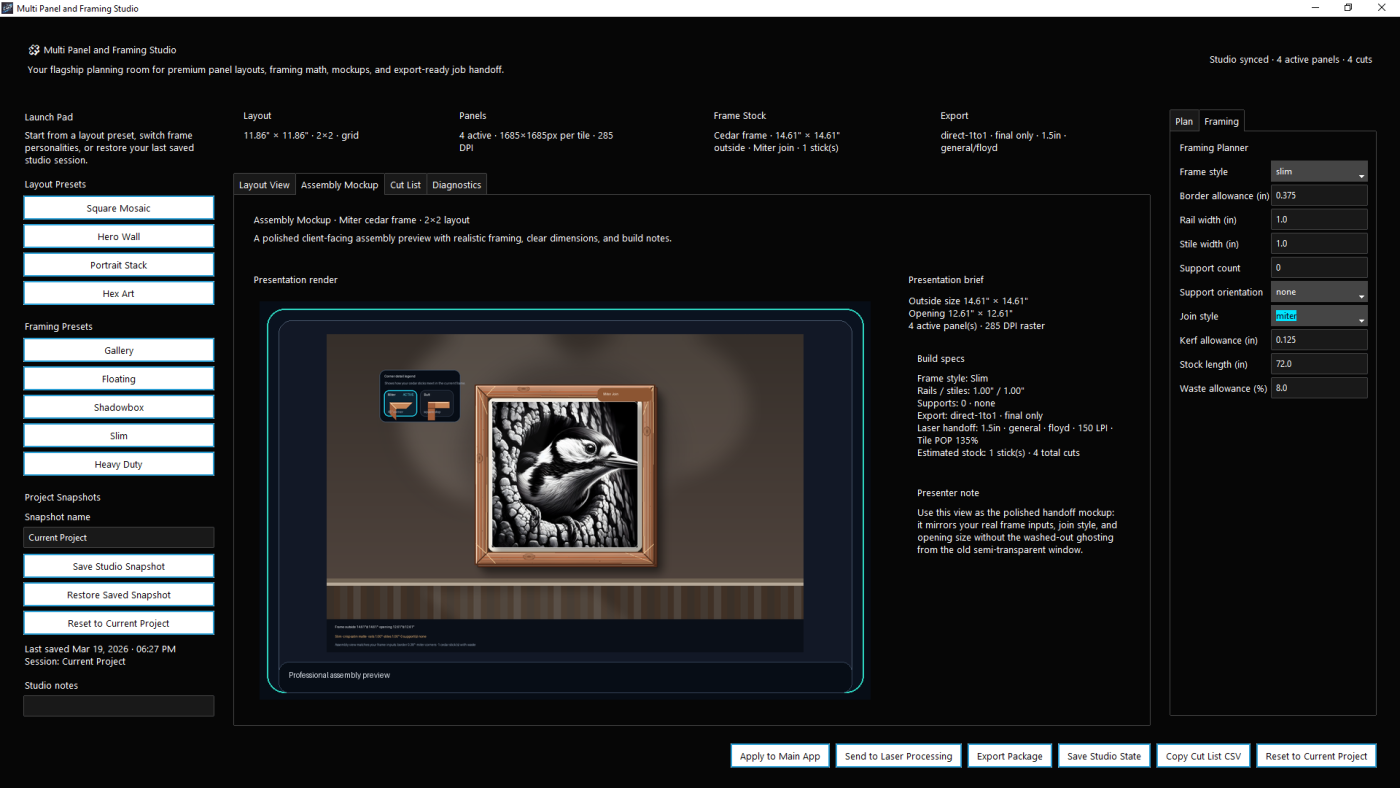Expand the Support orientation dropdown

1318,293
